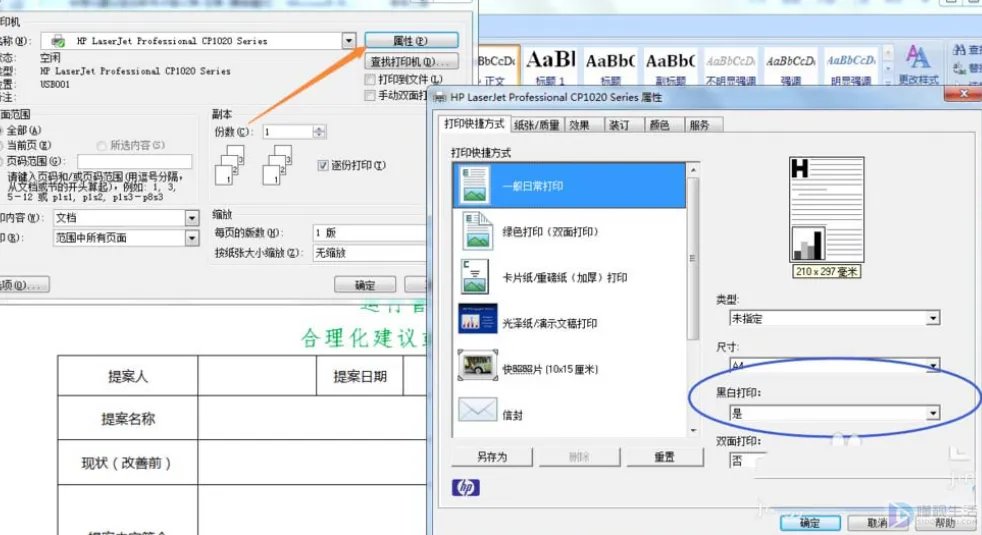Click the uncollated copies page icon

click(229, 165)
